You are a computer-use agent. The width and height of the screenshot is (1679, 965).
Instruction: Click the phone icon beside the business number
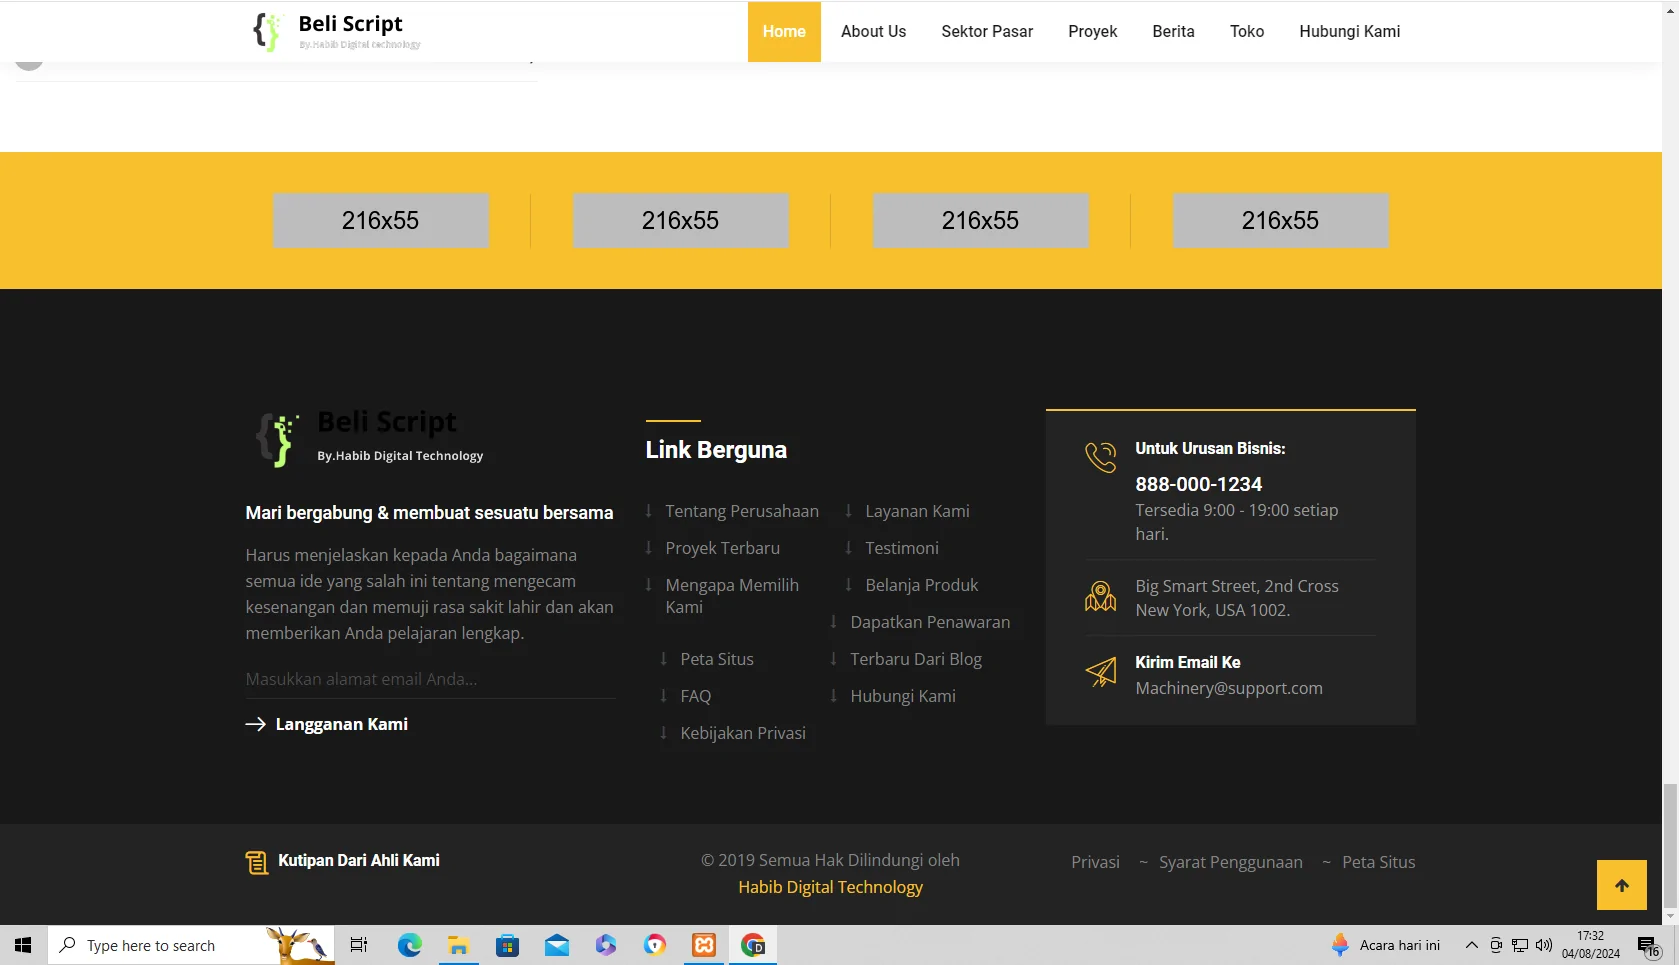coord(1100,458)
